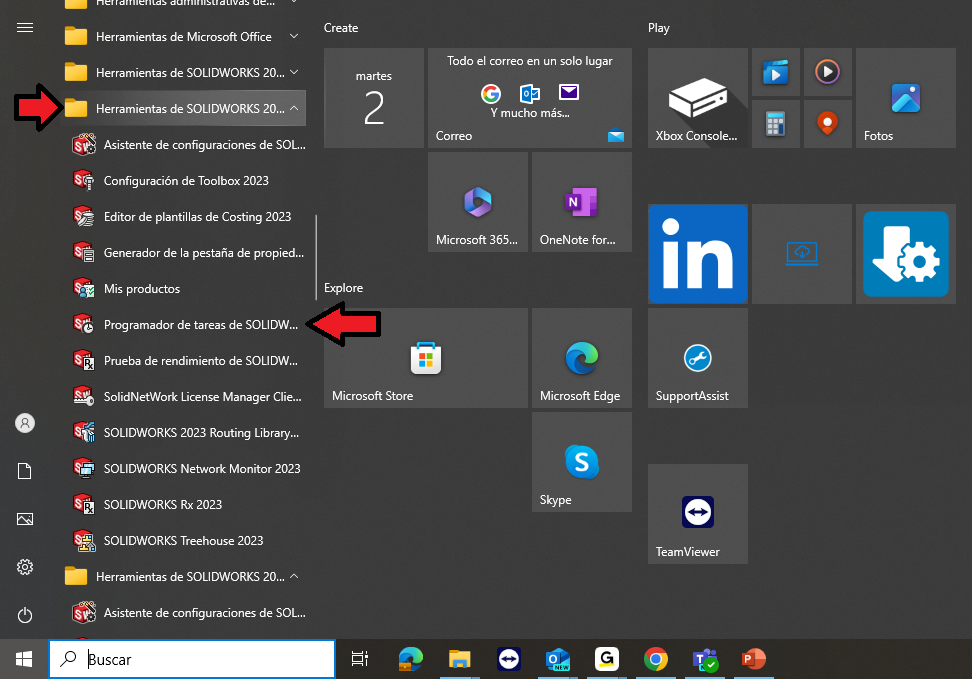Open SOLIDWORKS Treehouse 2023

tap(185, 540)
